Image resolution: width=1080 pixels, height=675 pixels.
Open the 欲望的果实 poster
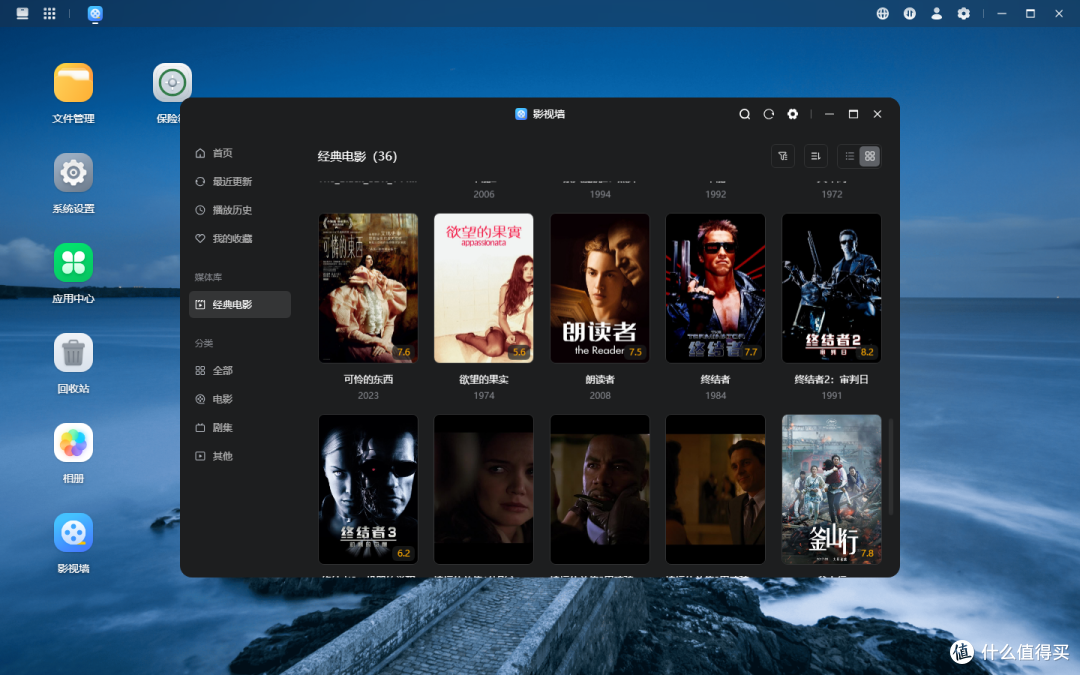[x=484, y=288]
